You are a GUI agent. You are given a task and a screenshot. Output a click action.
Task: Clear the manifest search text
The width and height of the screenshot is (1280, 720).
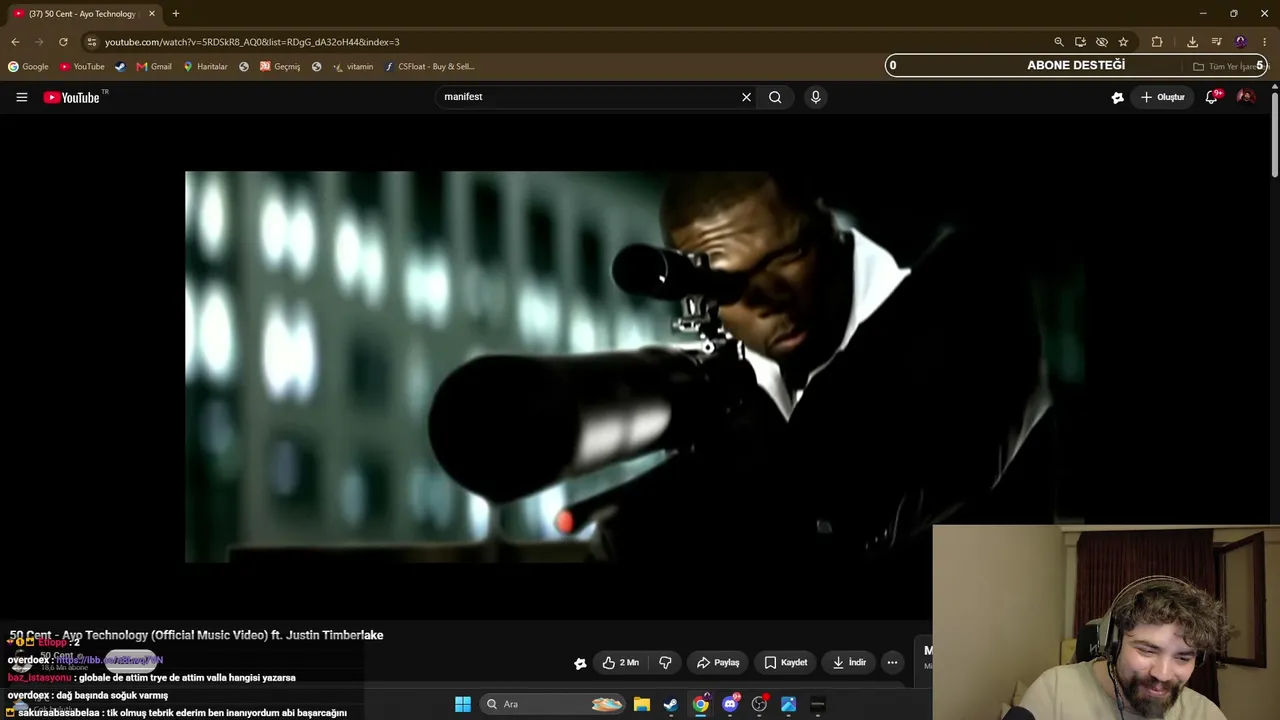746,97
